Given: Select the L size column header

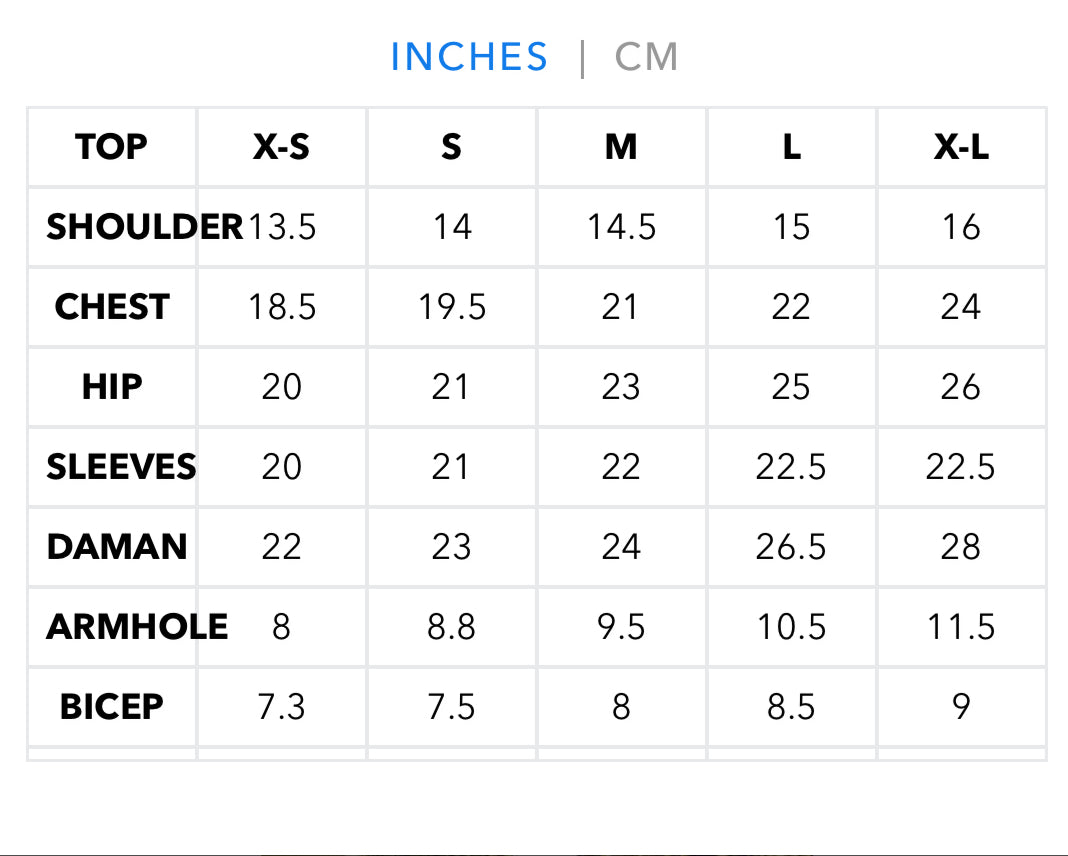Looking at the screenshot, I should [791, 146].
